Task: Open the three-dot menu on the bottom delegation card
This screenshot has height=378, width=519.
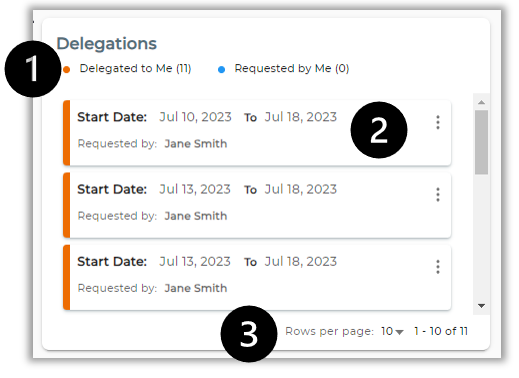Action: click(438, 267)
